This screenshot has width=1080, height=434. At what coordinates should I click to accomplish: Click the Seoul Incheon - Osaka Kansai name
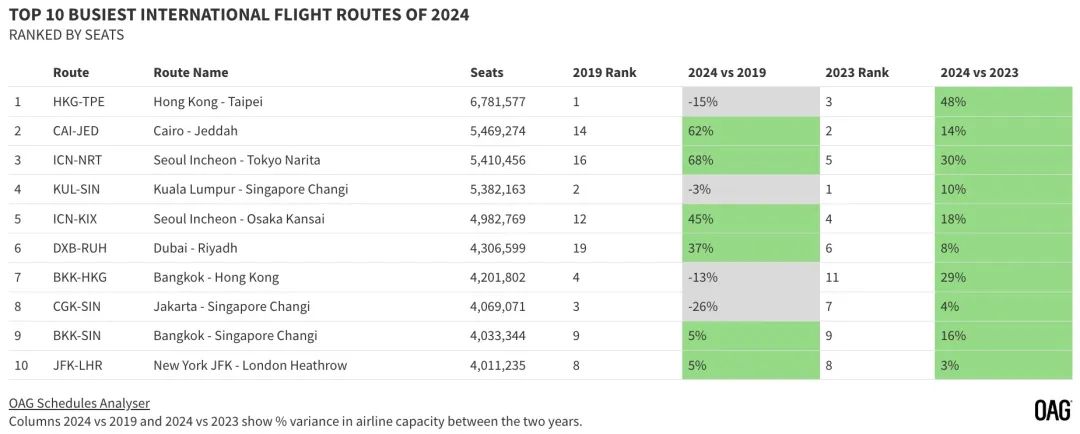239,219
